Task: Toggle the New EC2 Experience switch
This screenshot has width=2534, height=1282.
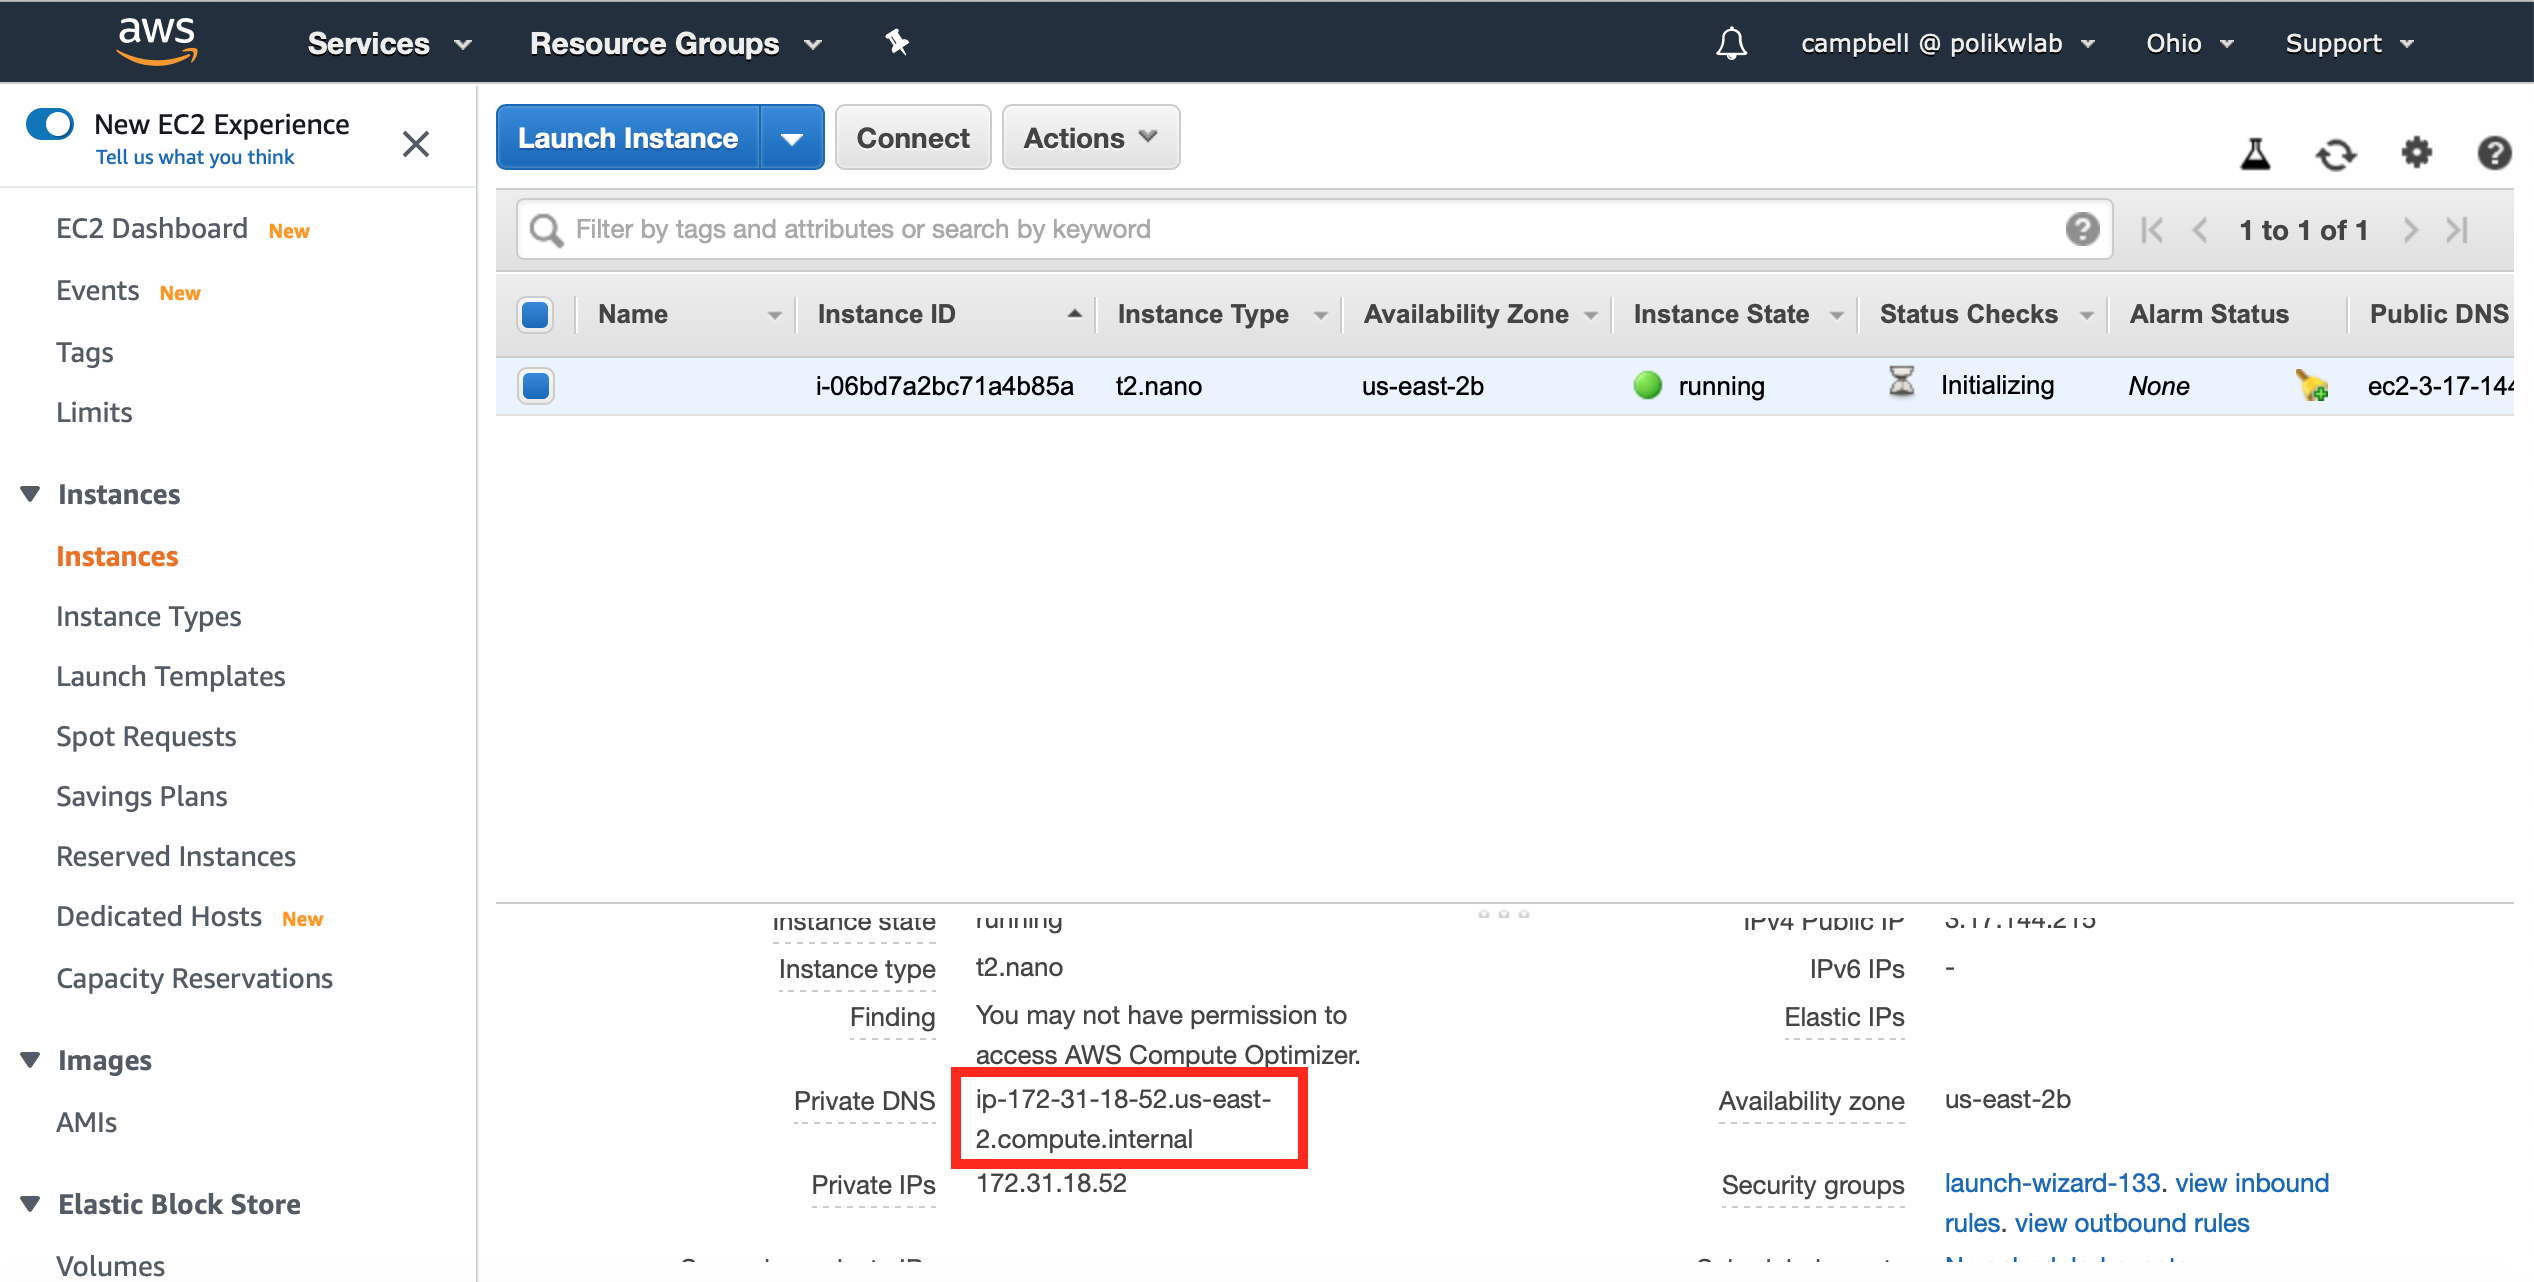Action: point(50,124)
